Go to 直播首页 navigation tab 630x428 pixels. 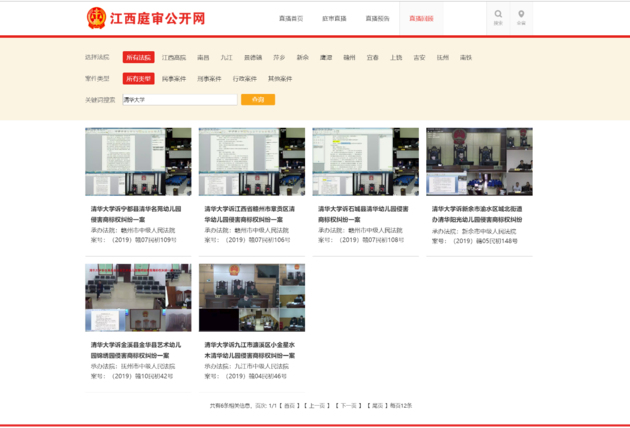click(x=291, y=18)
